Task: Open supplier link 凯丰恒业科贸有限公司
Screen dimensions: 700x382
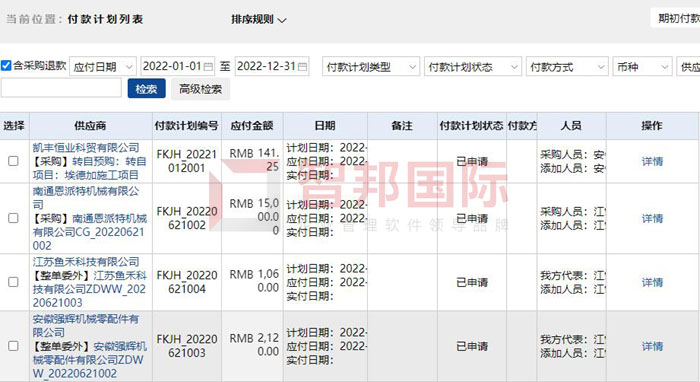Action: tap(86, 147)
